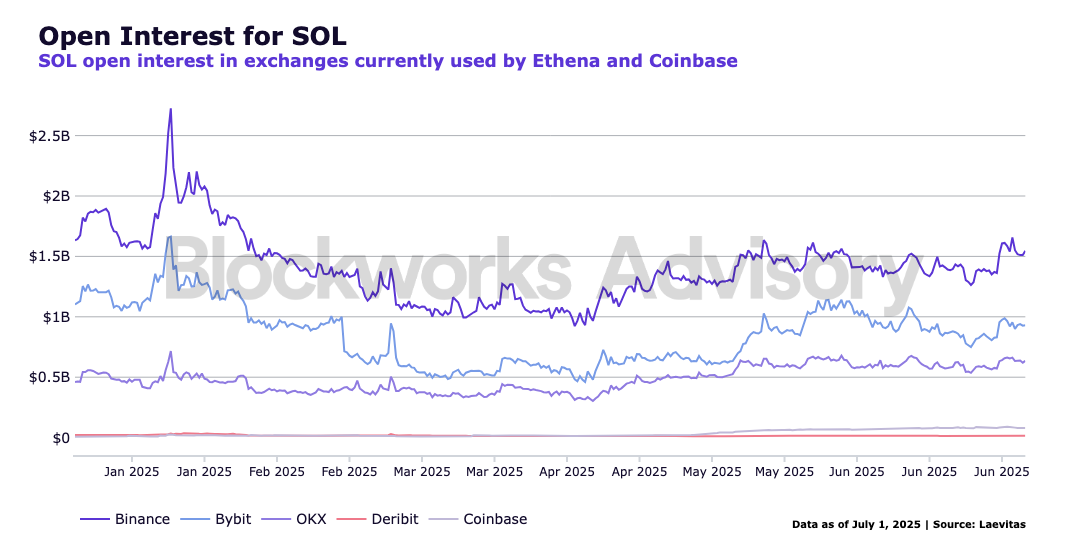
Task: Click the $1.5B y-axis label
Action: point(49,256)
